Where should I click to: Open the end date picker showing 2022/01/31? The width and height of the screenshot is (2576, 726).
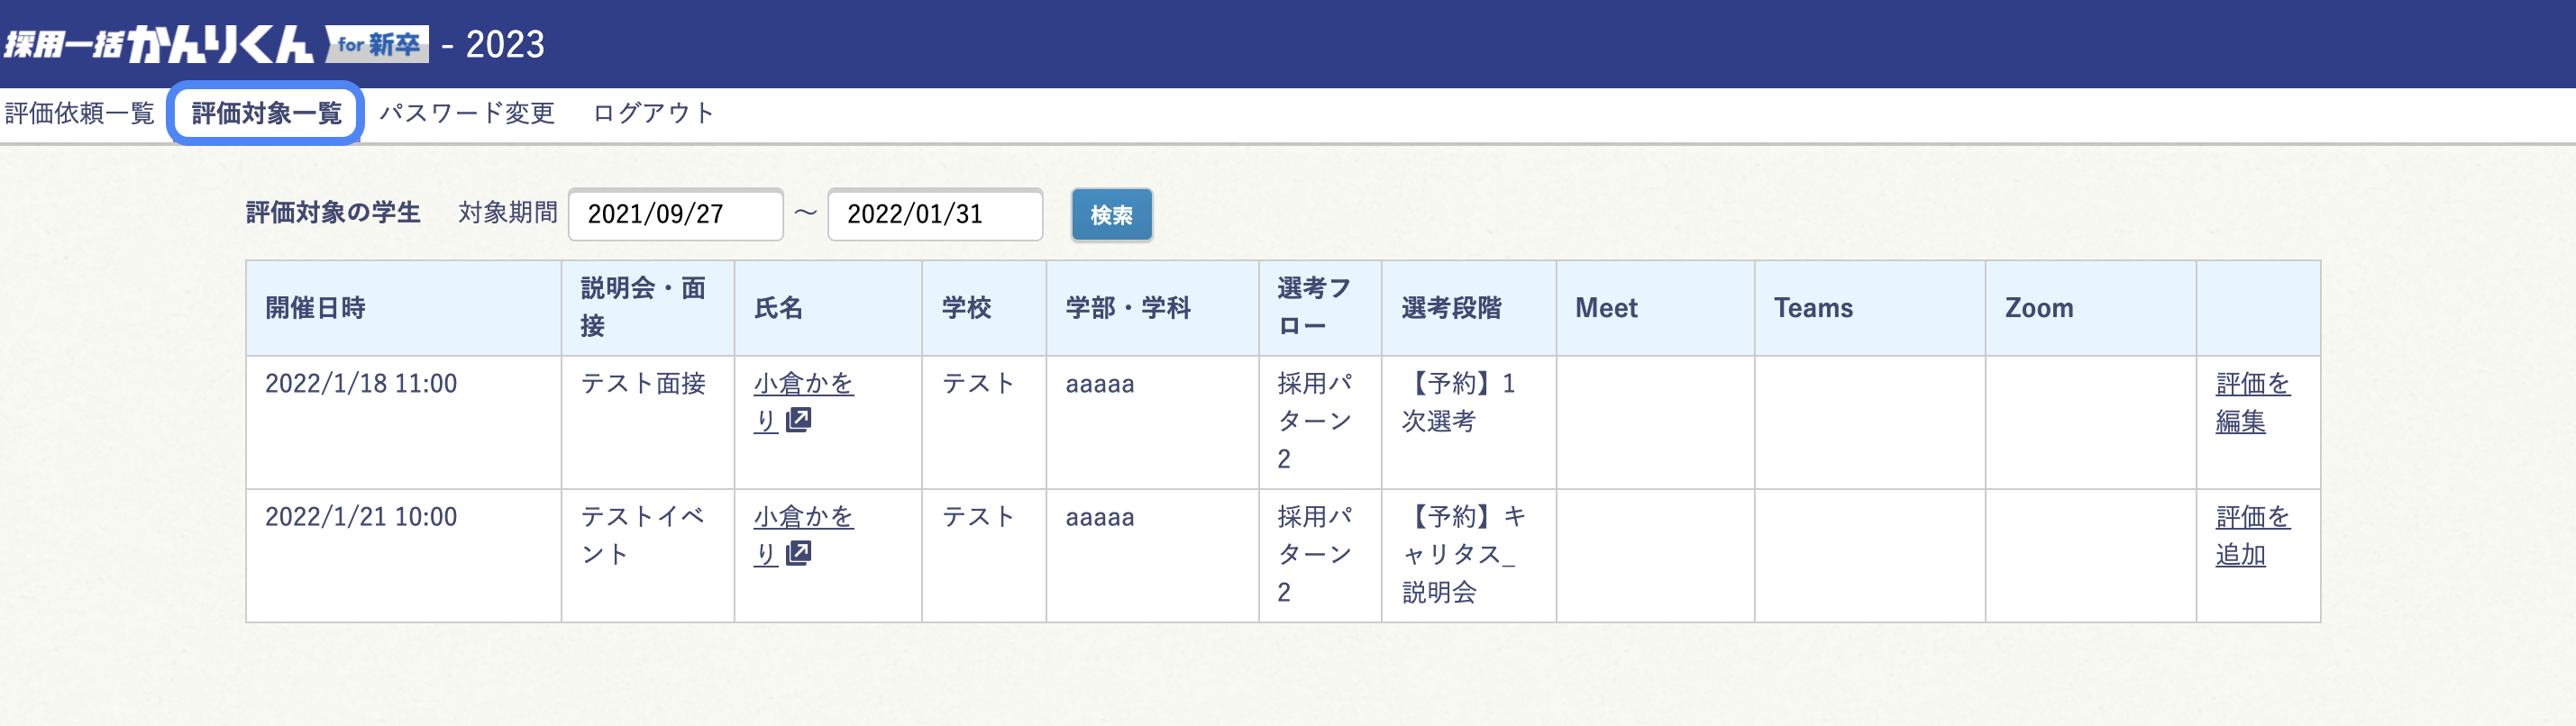tap(936, 214)
